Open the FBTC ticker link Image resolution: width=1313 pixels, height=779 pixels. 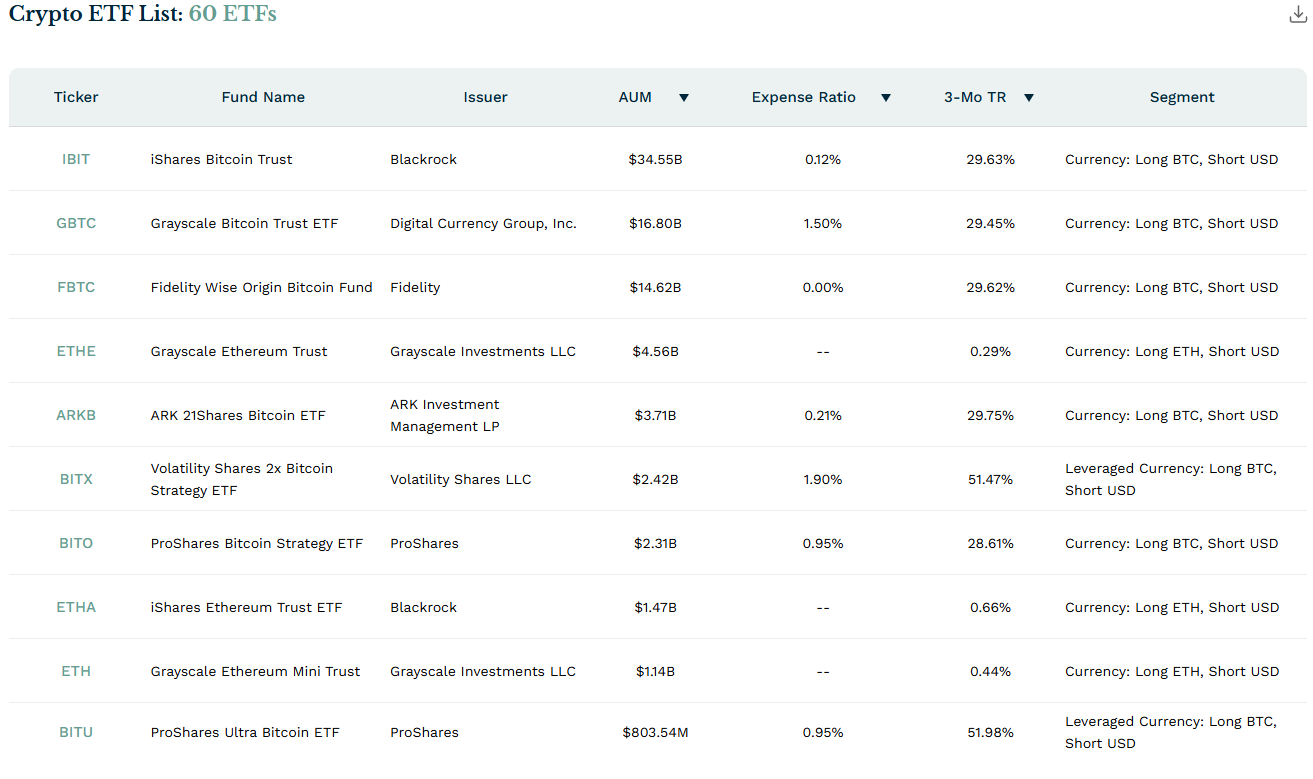(x=76, y=287)
